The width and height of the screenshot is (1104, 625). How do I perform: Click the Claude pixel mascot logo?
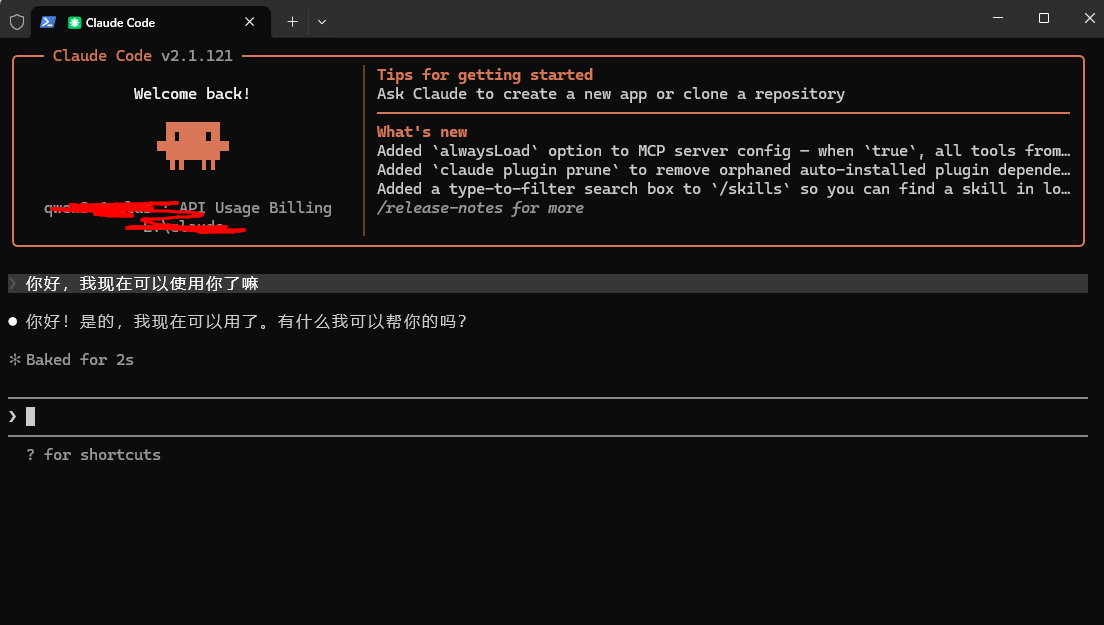pos(193,146)
